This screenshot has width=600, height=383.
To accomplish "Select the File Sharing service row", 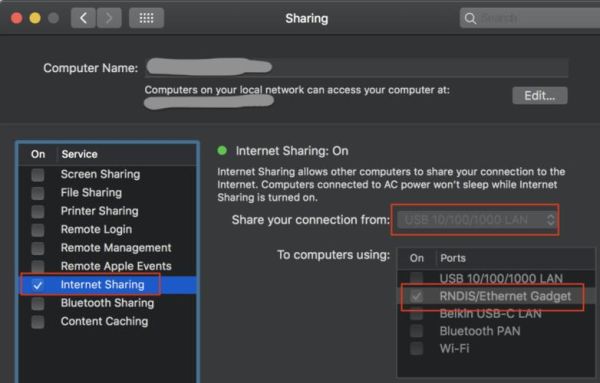I will click(107, 193).
